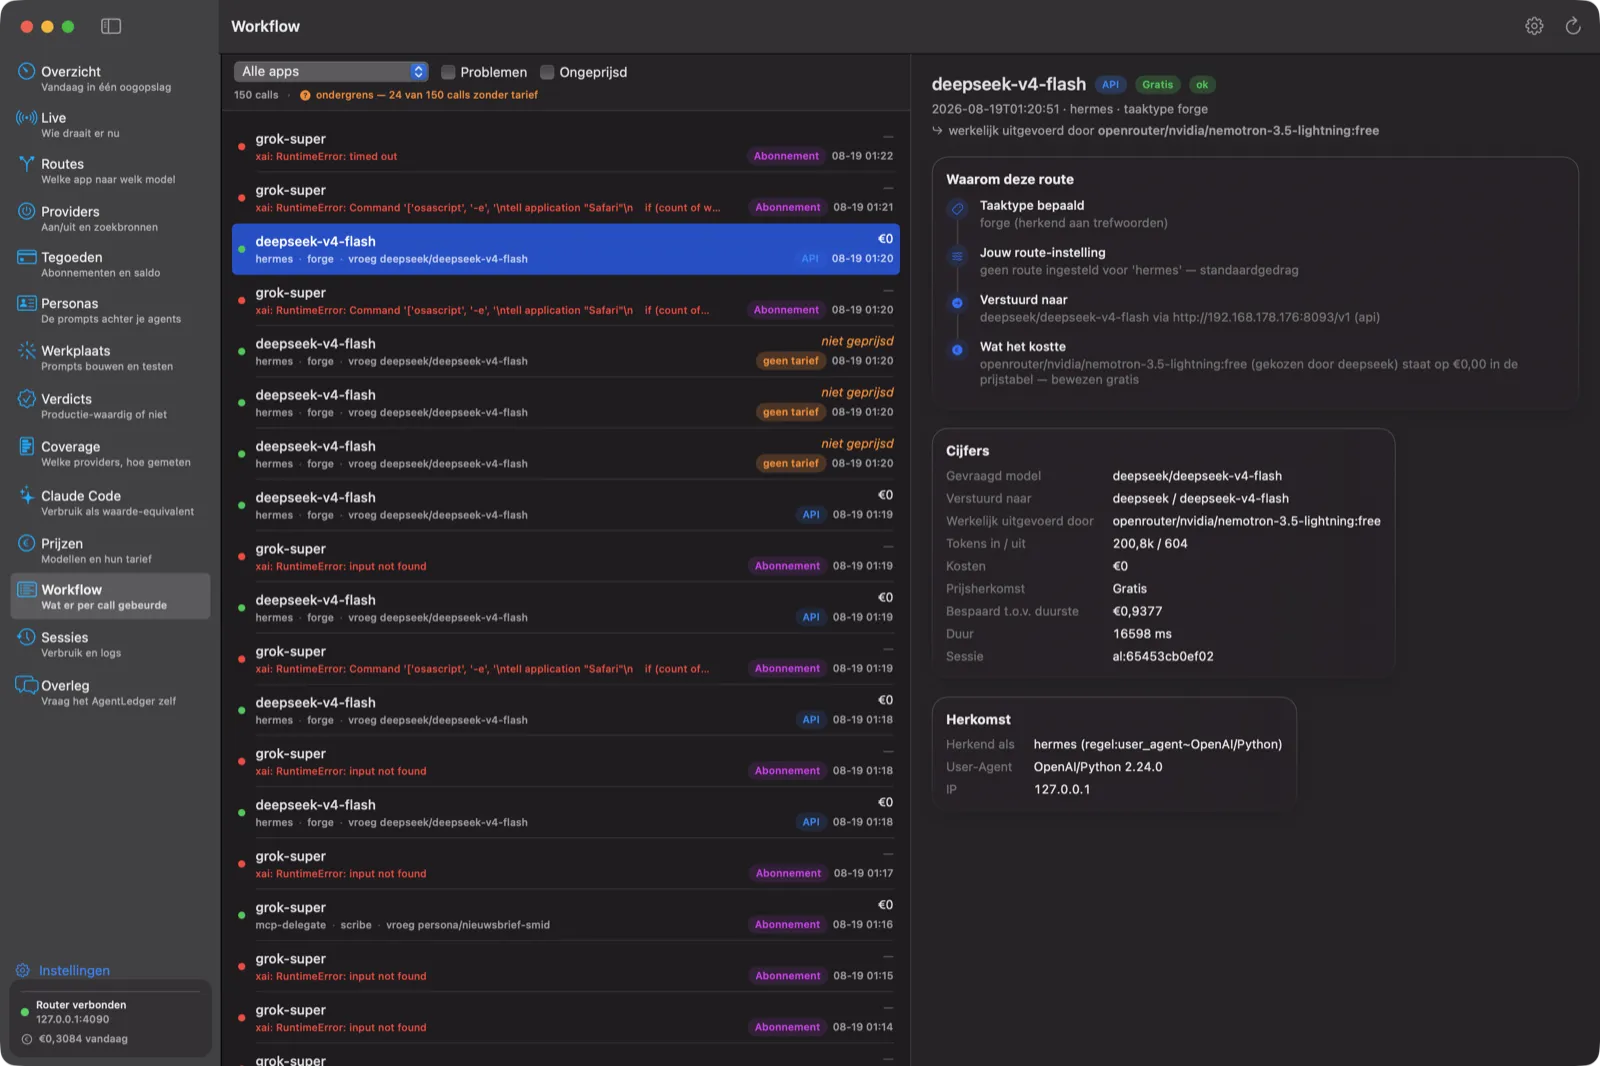1600x1066 pixels.
Task: Open the Routes section
Action: (110, 171)
